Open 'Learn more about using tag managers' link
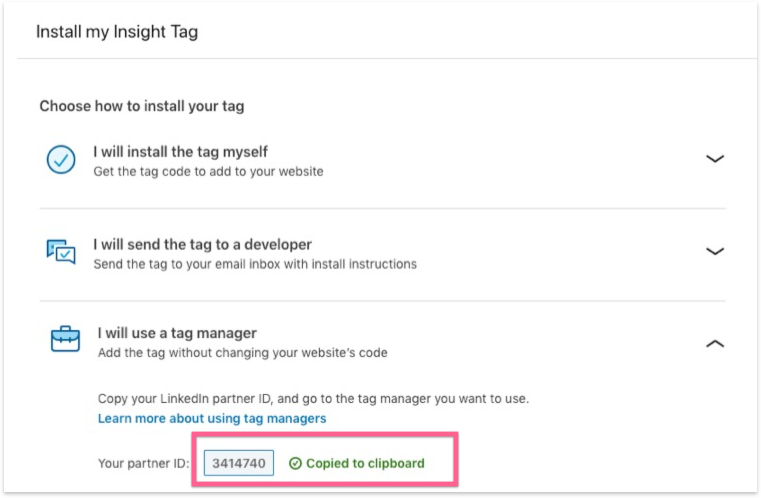 click(x=212, y=418)
